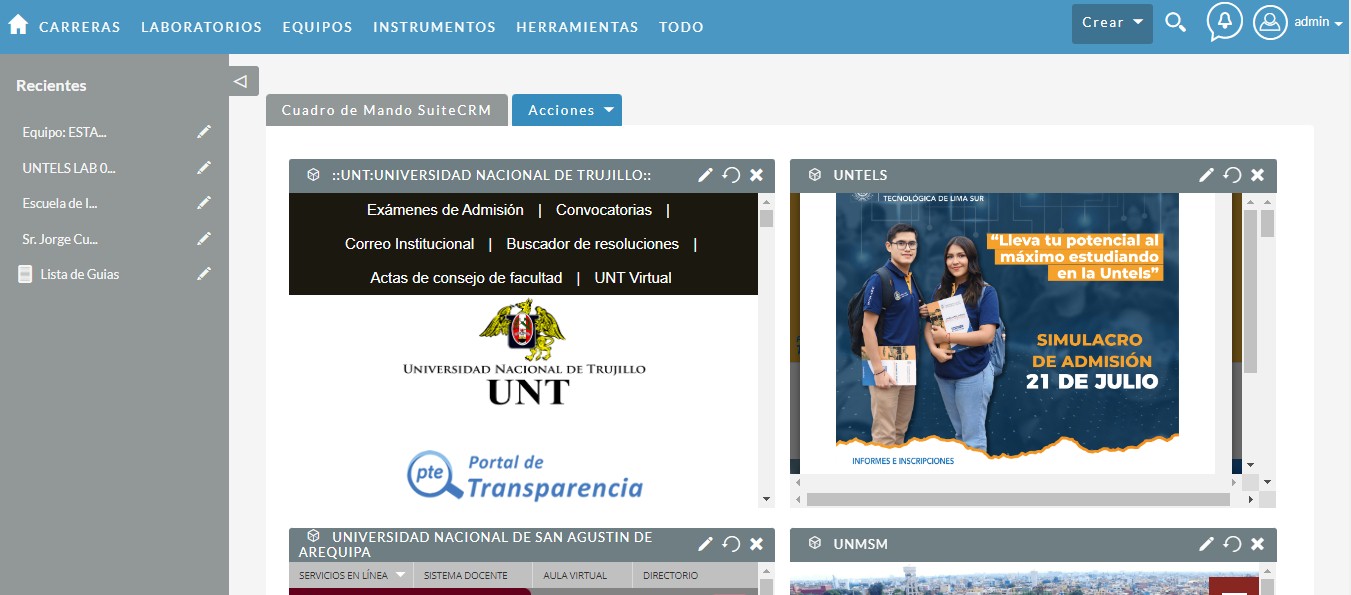
Task: Click the UNT Virtual link
Action: [633, 278]
